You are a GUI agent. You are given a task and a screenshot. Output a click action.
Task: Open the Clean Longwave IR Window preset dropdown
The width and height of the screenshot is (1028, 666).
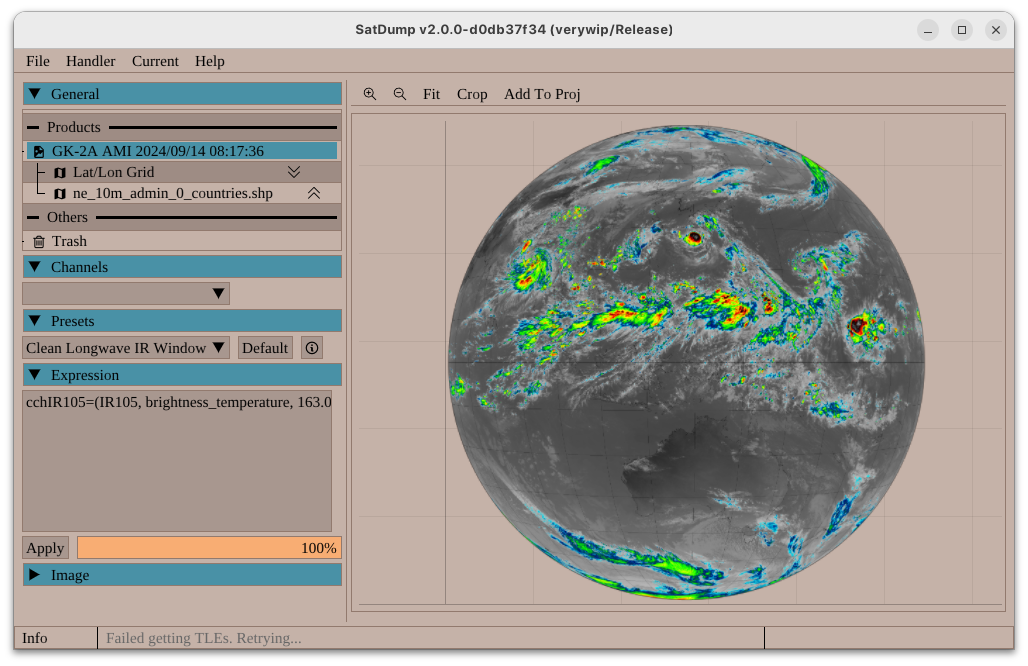click(x=126, y=348)
